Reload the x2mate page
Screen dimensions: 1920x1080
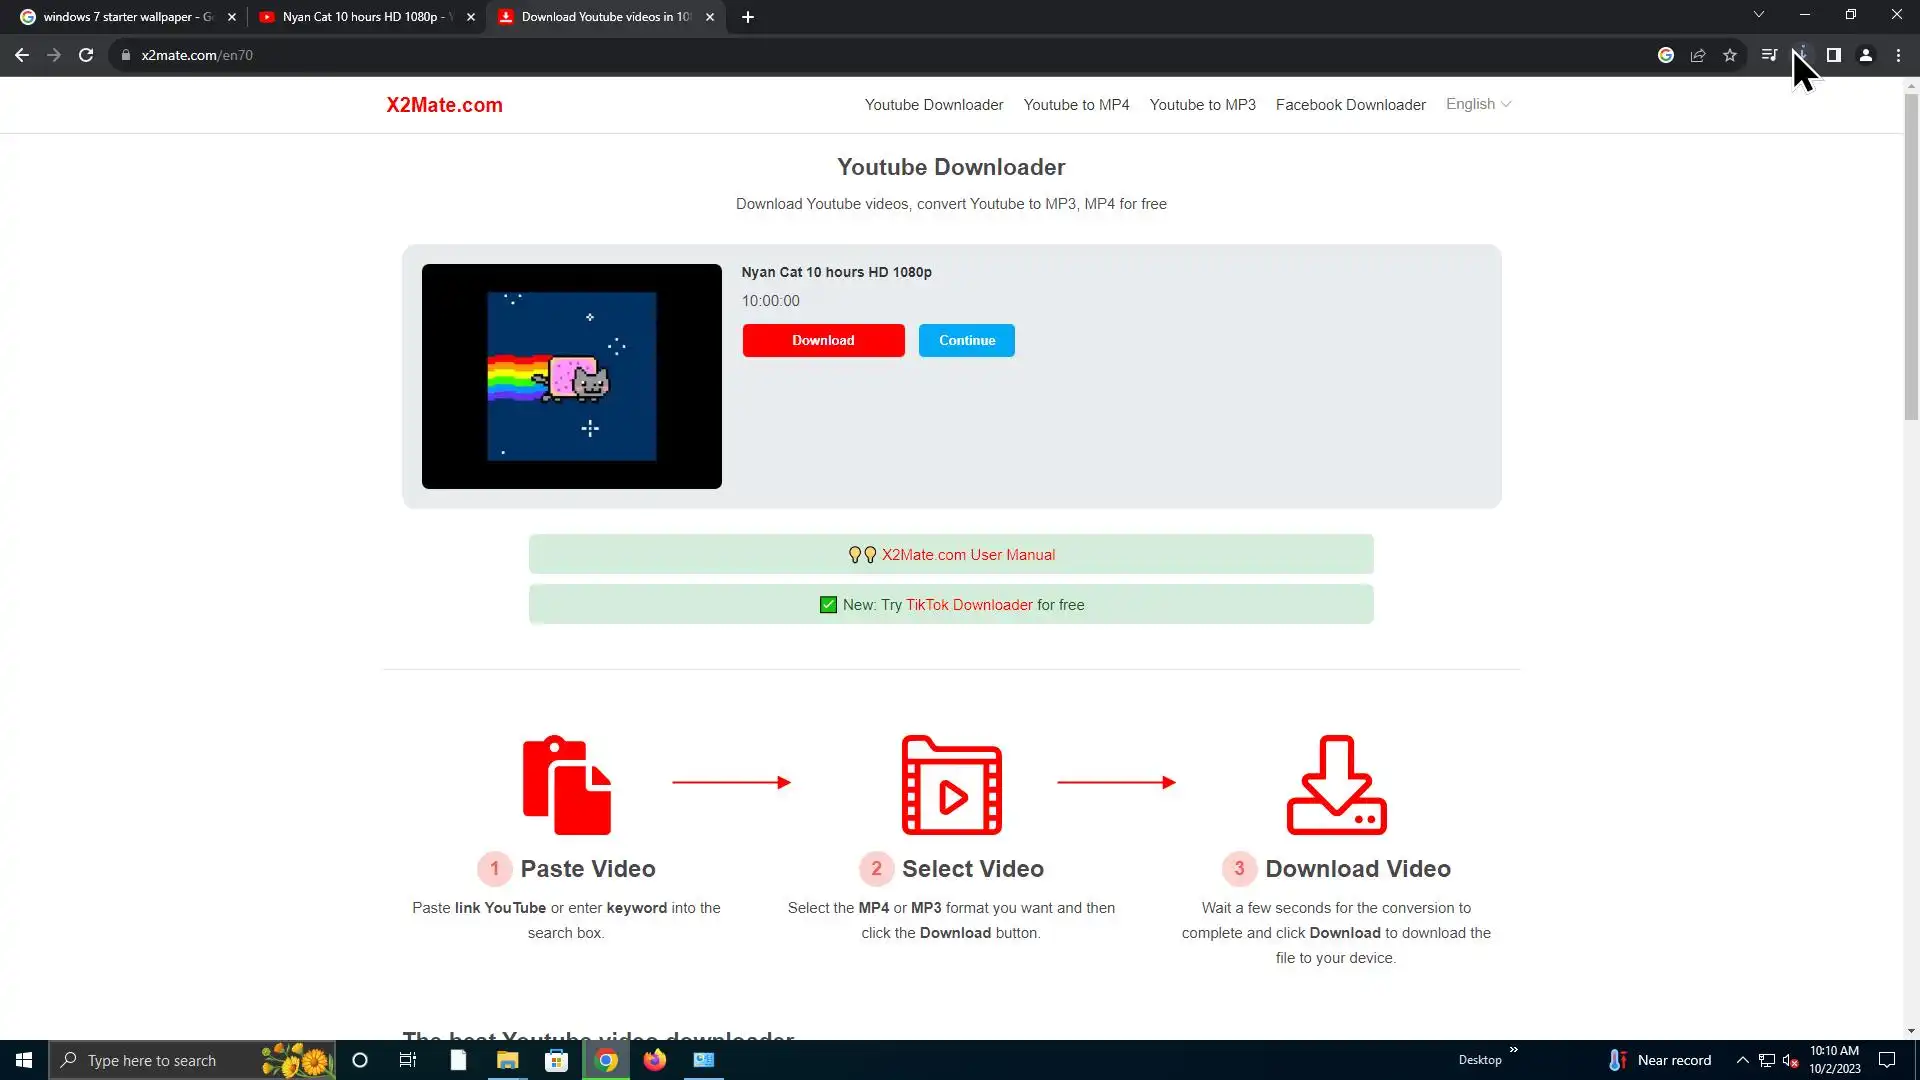point(86,55)
